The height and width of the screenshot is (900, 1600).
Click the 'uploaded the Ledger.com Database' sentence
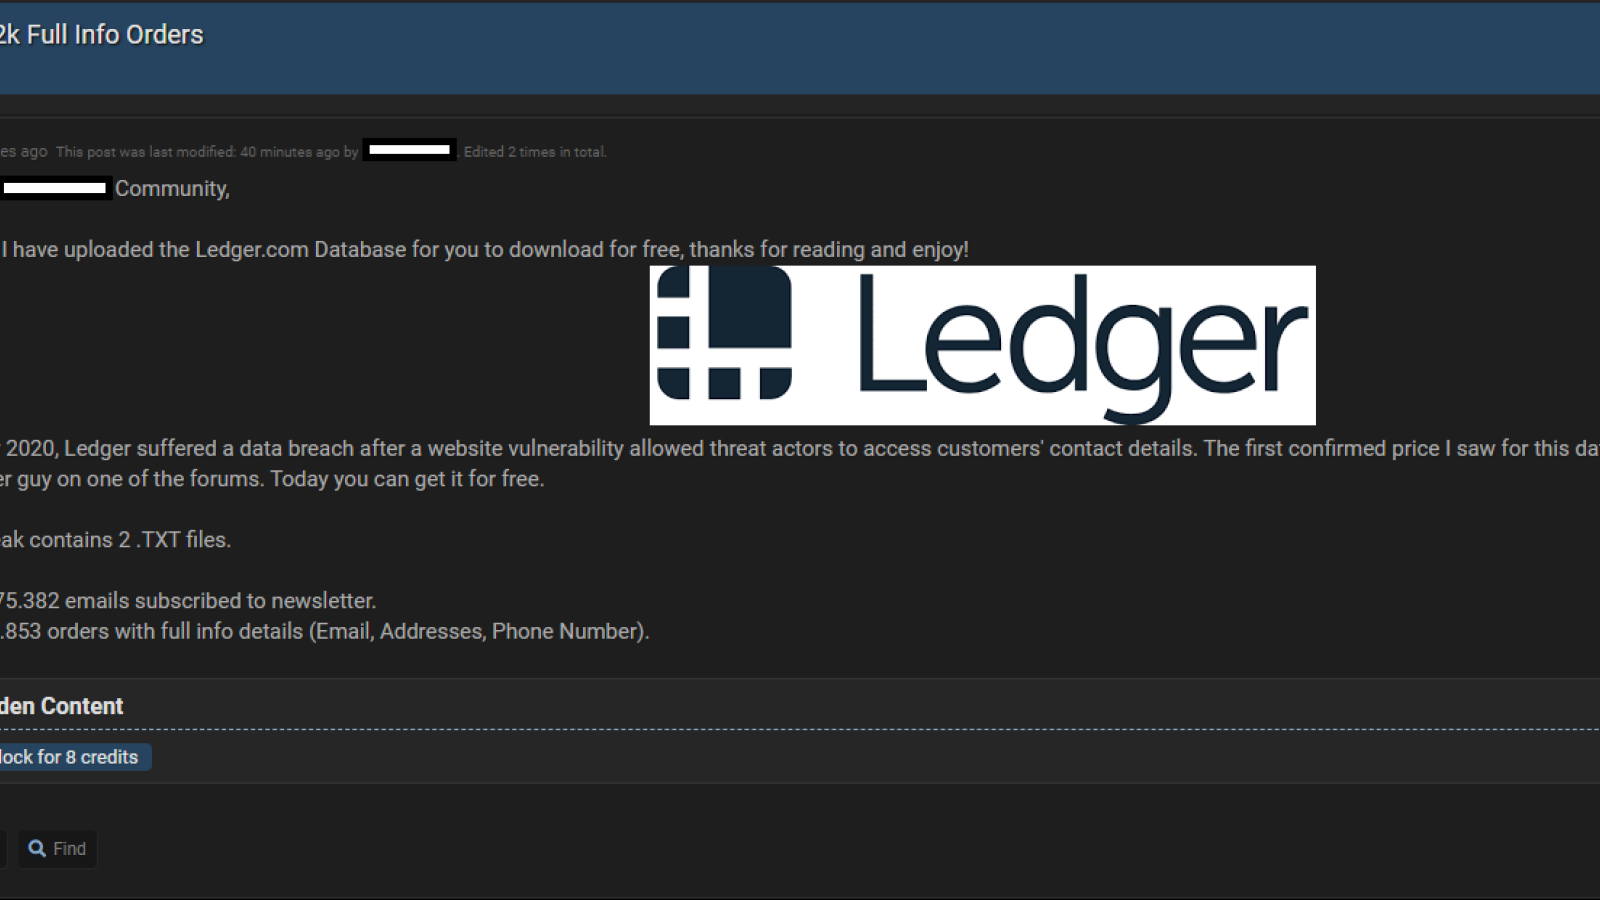point(485,250)
